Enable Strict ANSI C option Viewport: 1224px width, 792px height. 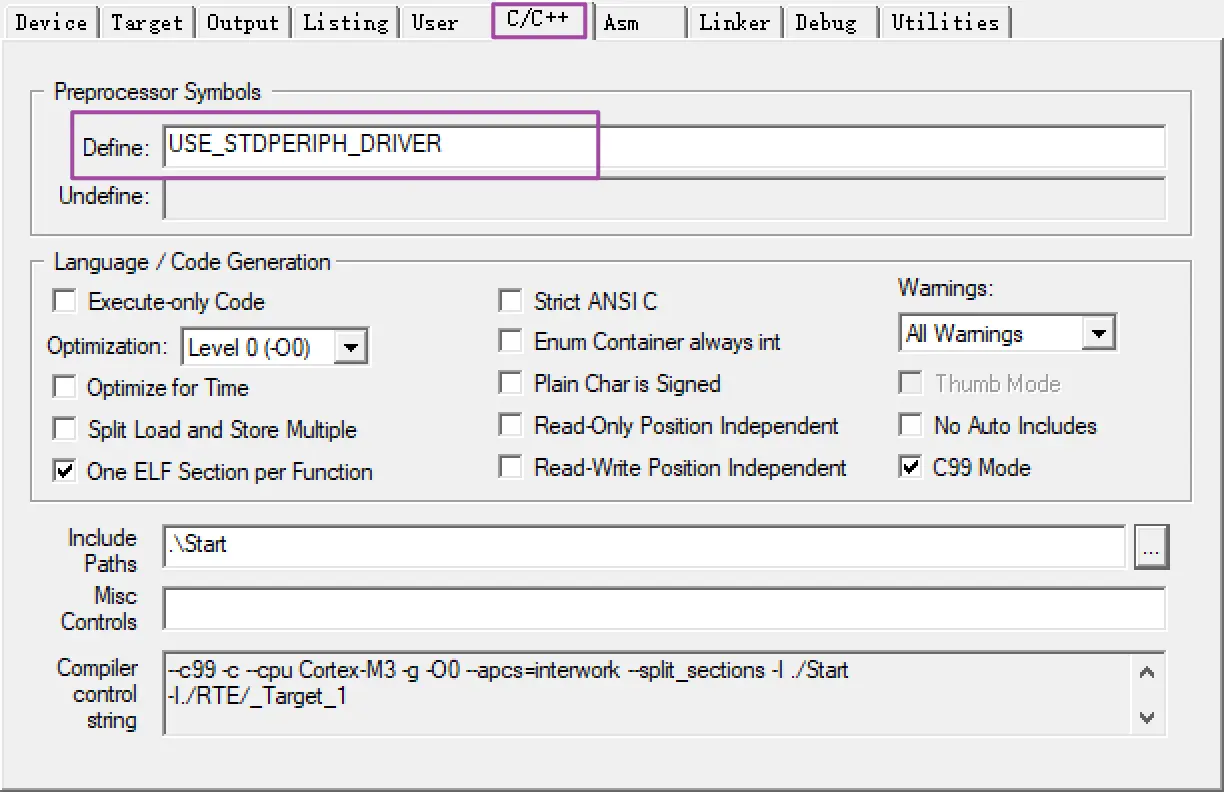tap(511, 301)
